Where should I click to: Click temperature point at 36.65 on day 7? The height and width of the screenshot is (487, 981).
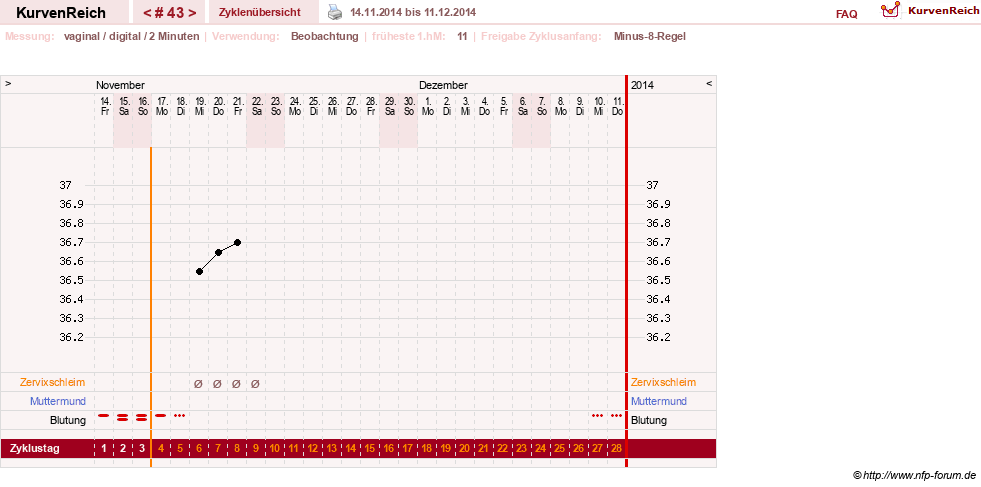pos(218,252)
